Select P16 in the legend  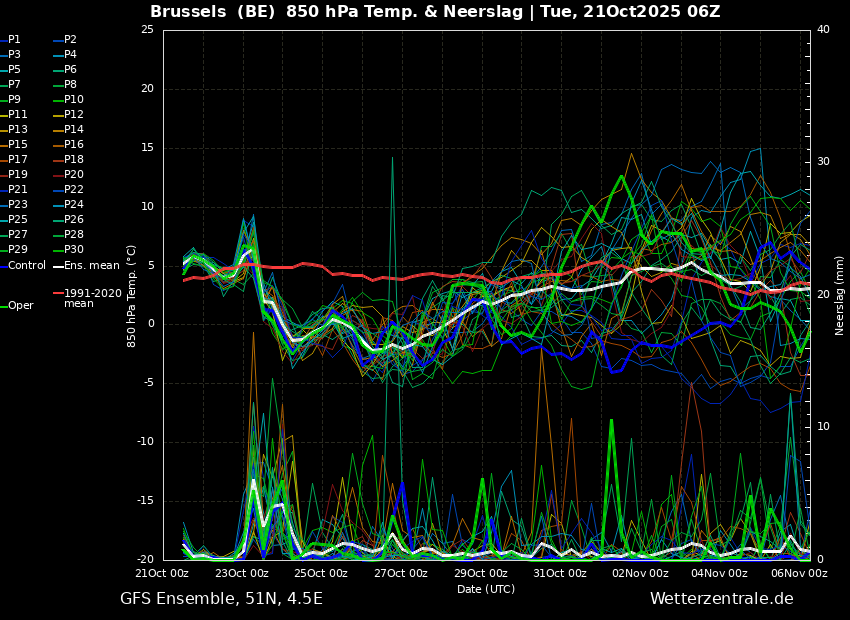(74, 145)
